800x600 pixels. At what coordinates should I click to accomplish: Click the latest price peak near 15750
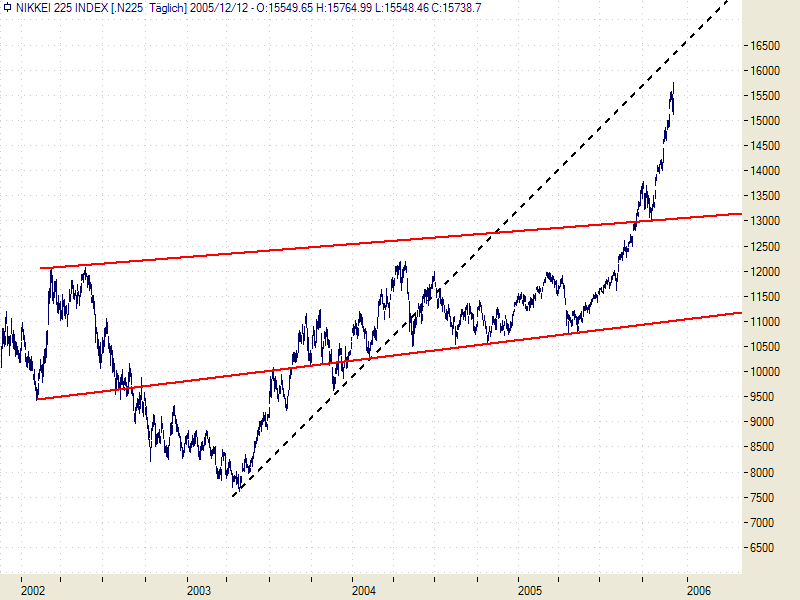673,83
